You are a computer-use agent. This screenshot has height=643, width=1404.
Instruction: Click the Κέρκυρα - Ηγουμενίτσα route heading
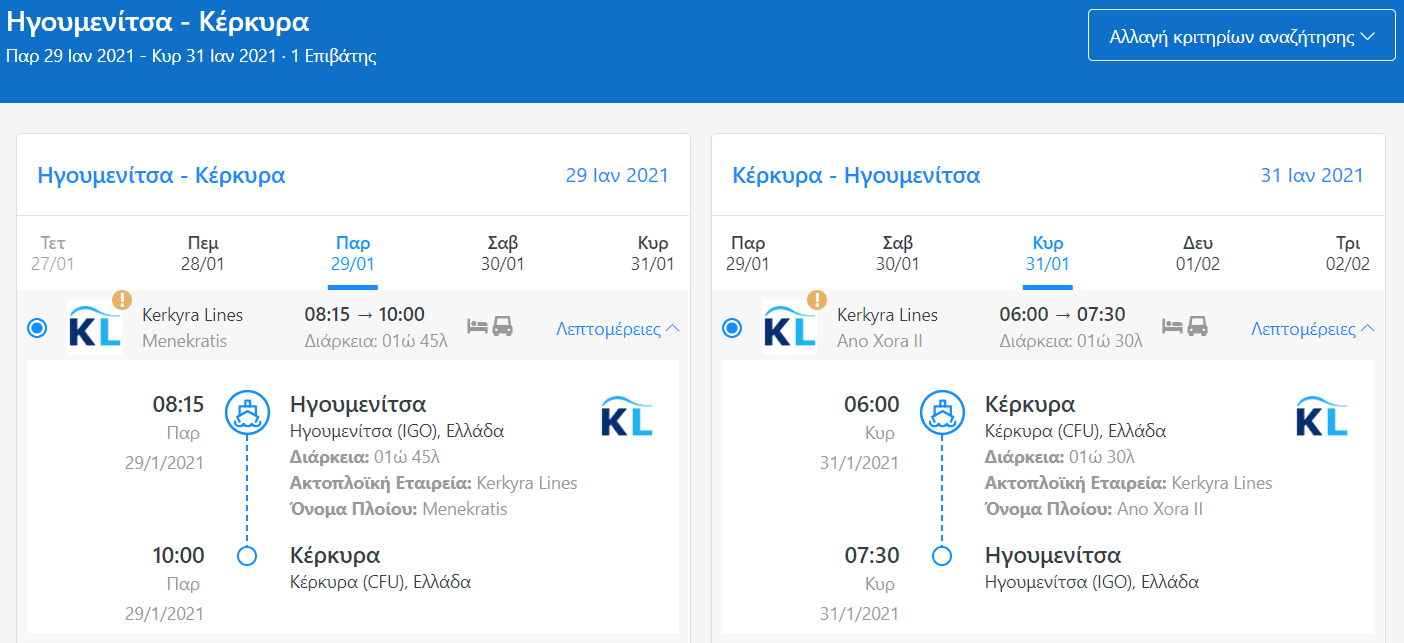pyautogui.click(x=856, y=176)
